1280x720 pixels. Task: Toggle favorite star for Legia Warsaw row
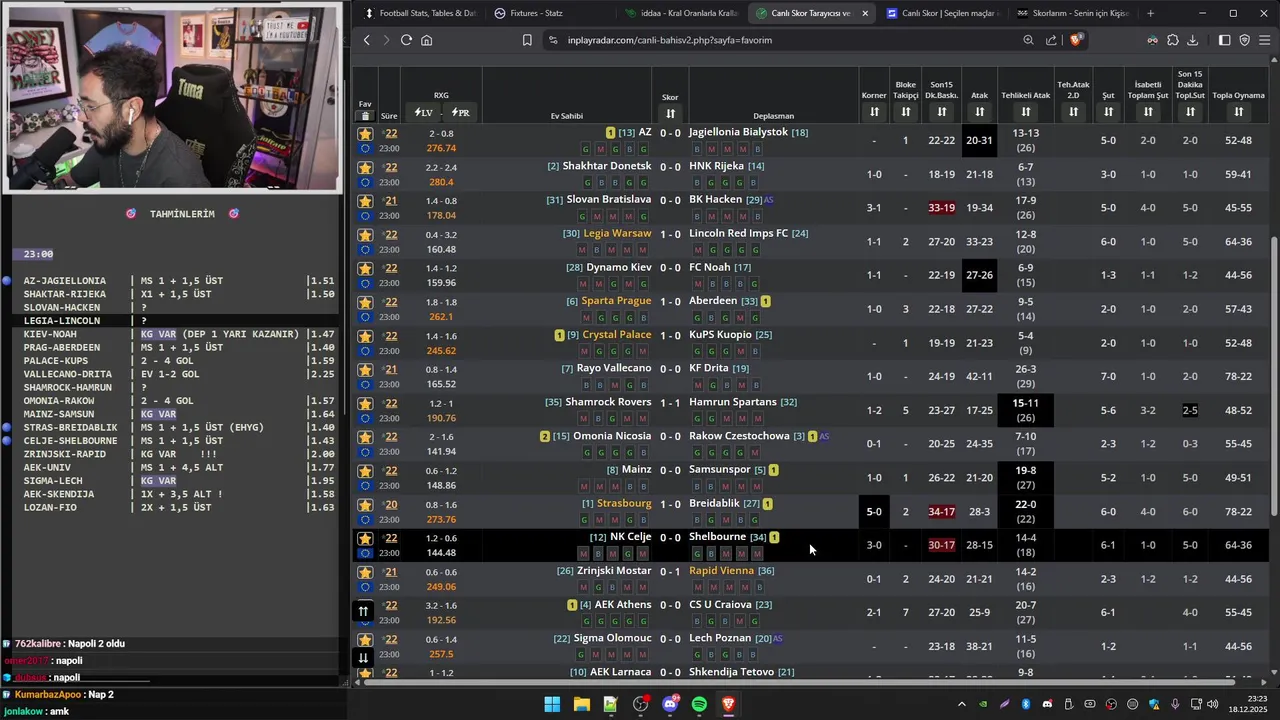coord(365,235)
